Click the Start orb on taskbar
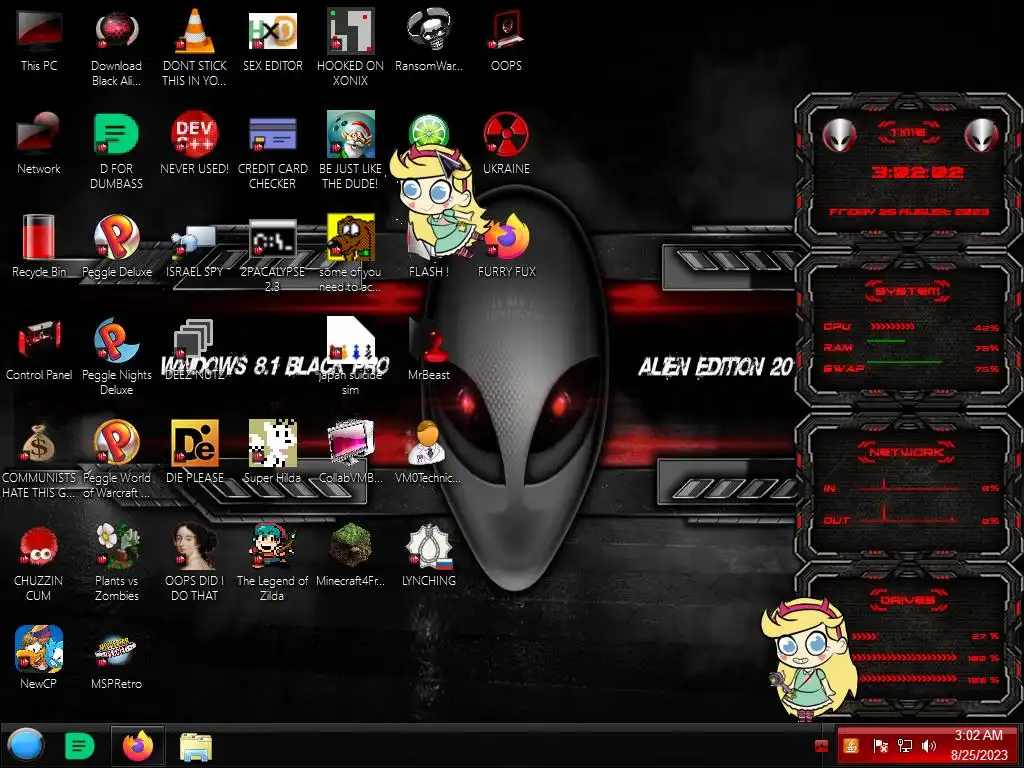Image resolution: width=1024 pixels, height=768 pixels. click(26, 746)
